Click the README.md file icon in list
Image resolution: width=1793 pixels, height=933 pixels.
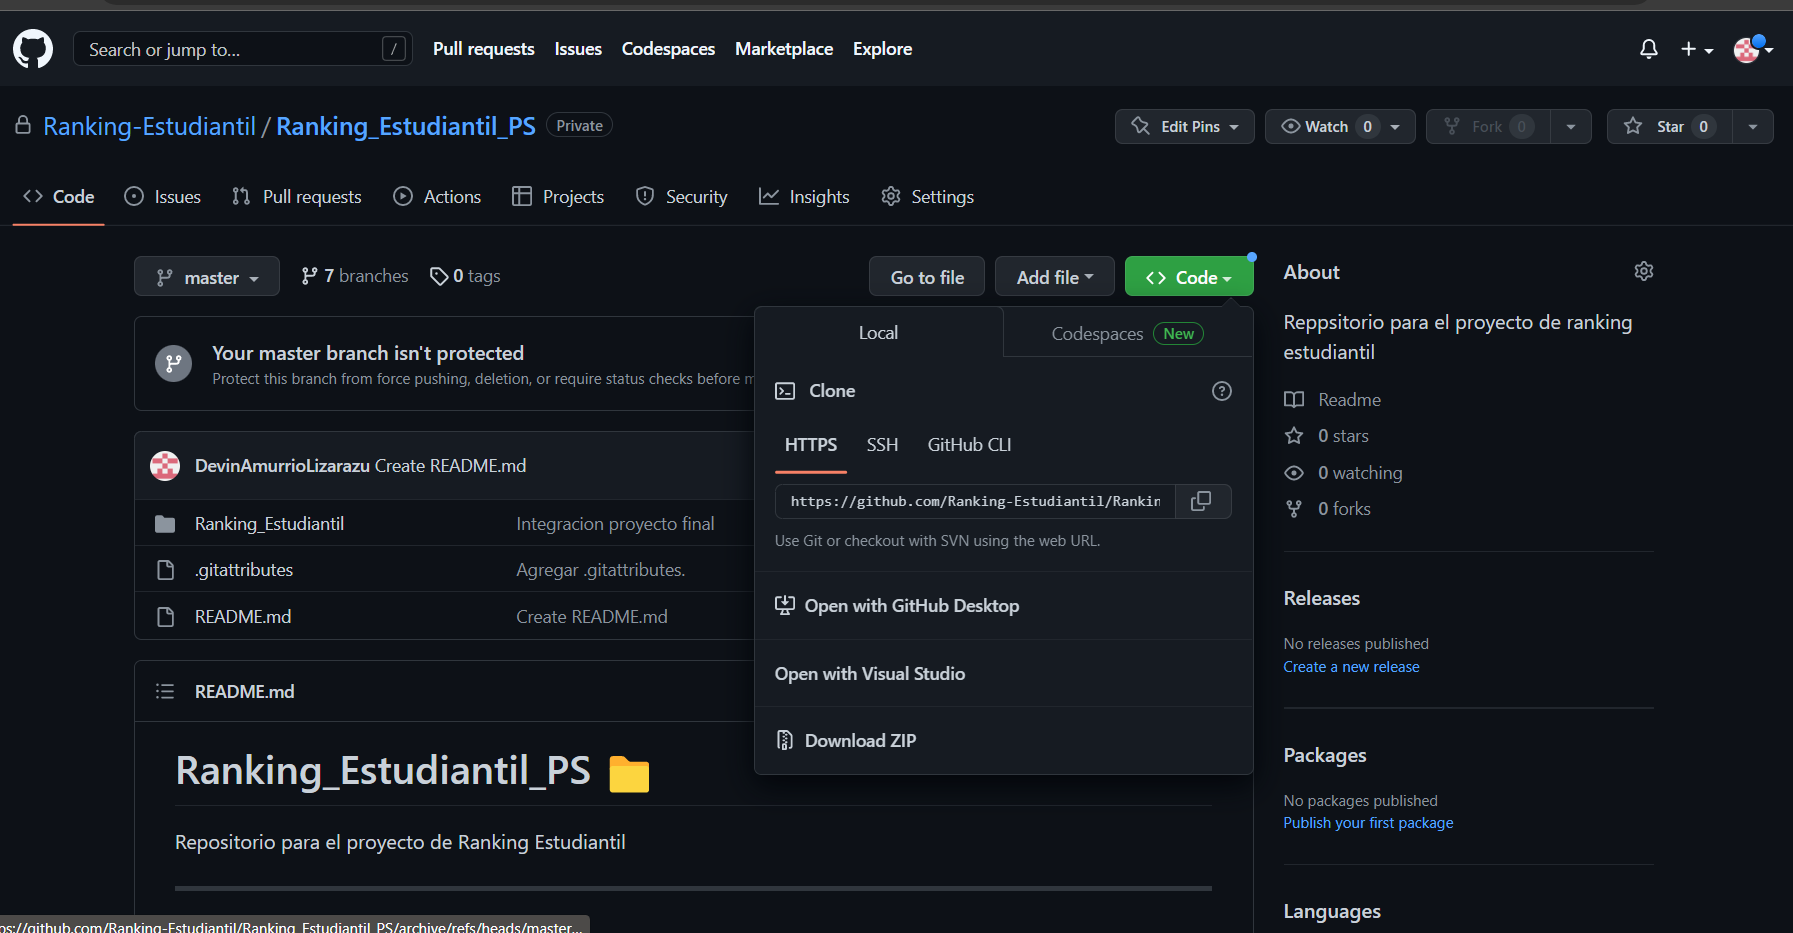pos(166,617)
